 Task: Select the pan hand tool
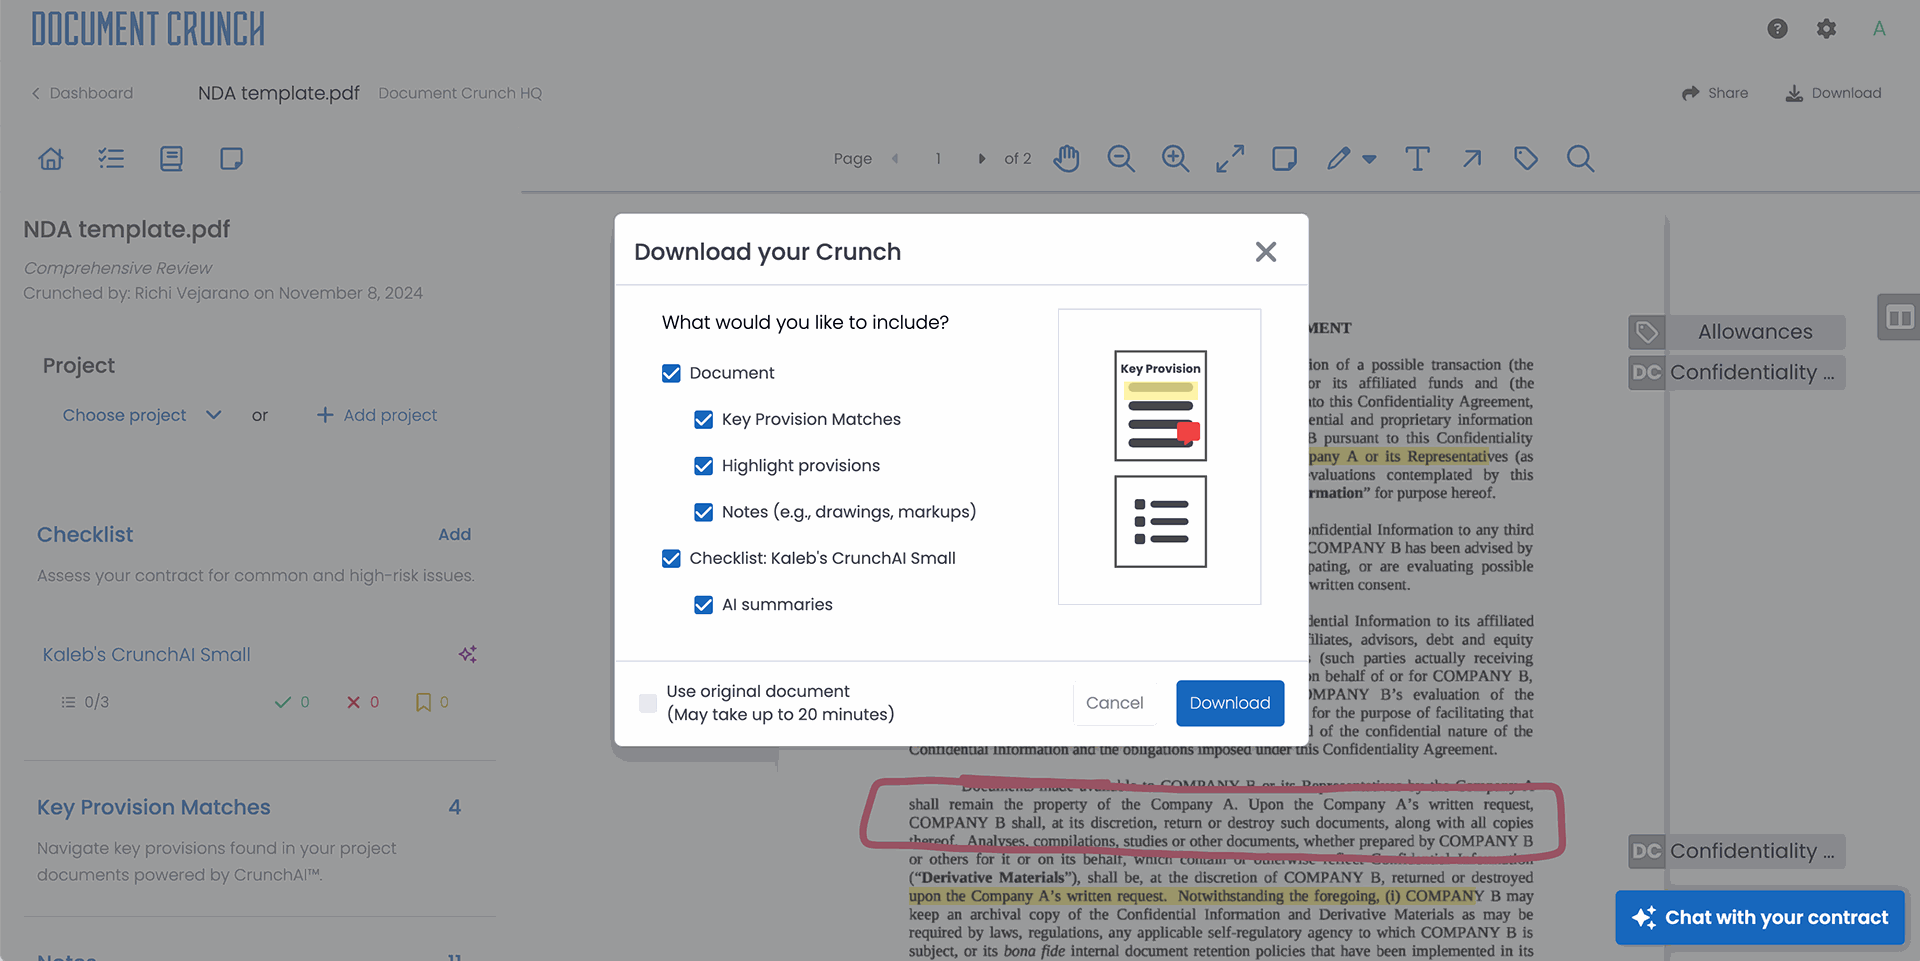[x=1067, y=158]
